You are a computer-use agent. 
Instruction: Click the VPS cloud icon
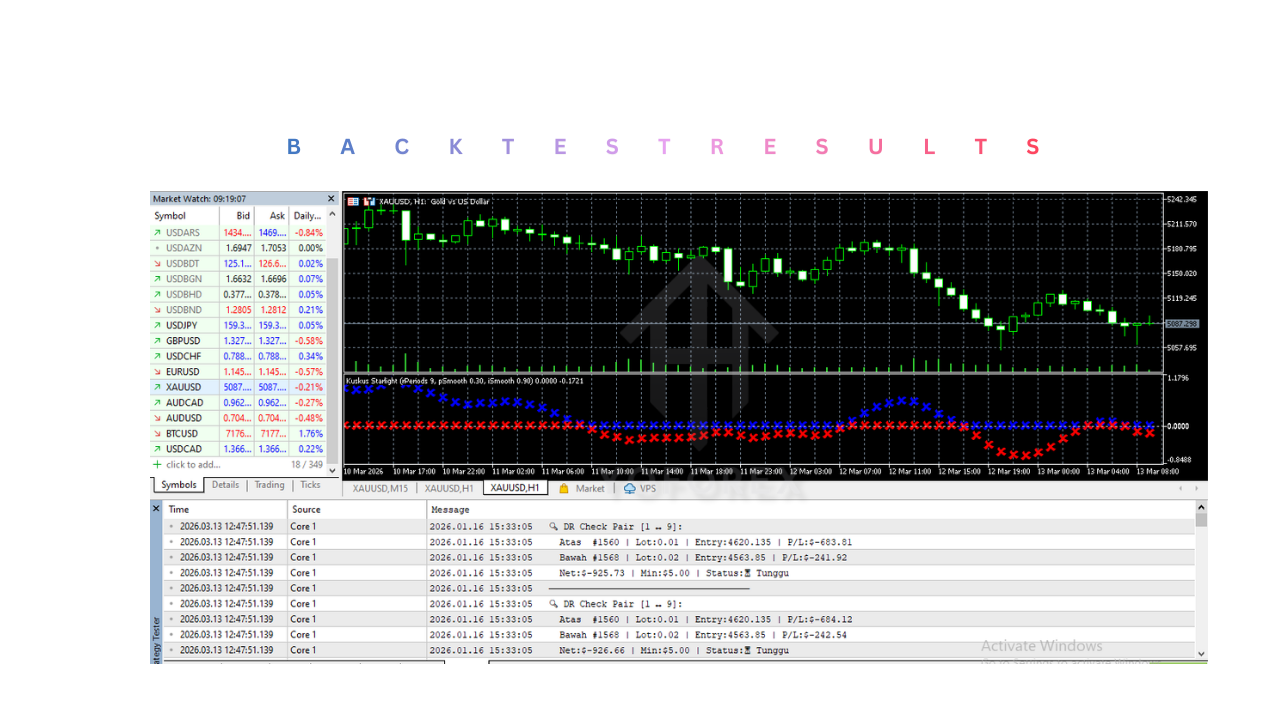(x=629, y=489)
